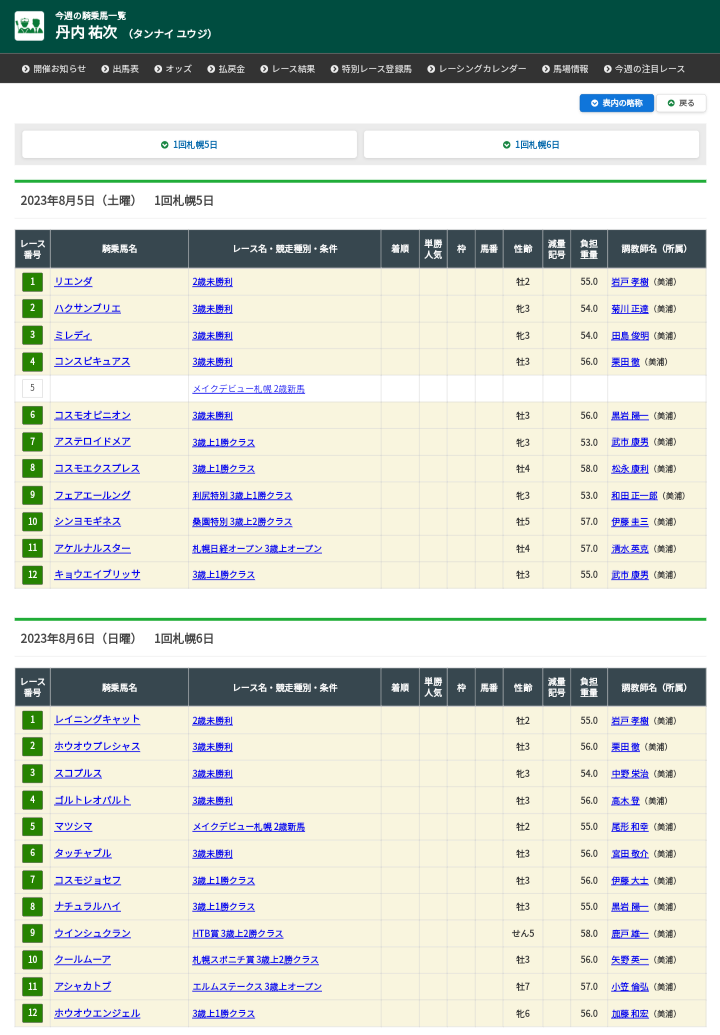Open the 札幌日経オープン 3歳上オープン race link

[257, 549]
